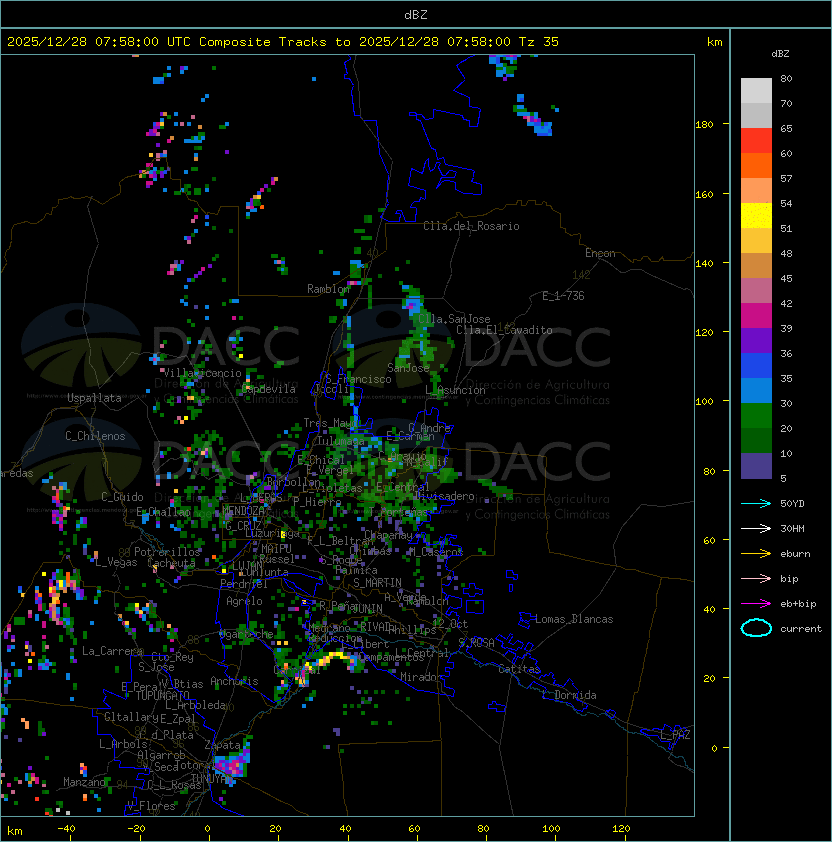Click the cyan 50YD arrow in legend
Screen dimensions: 832x842
point(756,503)
